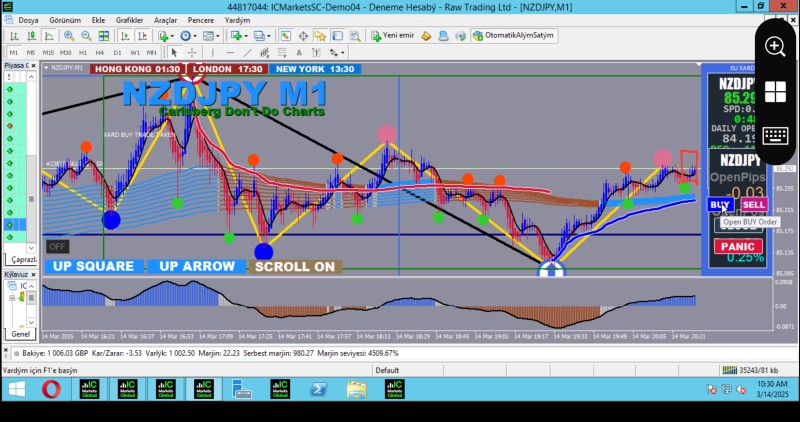This screenshot has height=422, width=800.
Task: Open the Indicators list icon
Action: [163, 36]
